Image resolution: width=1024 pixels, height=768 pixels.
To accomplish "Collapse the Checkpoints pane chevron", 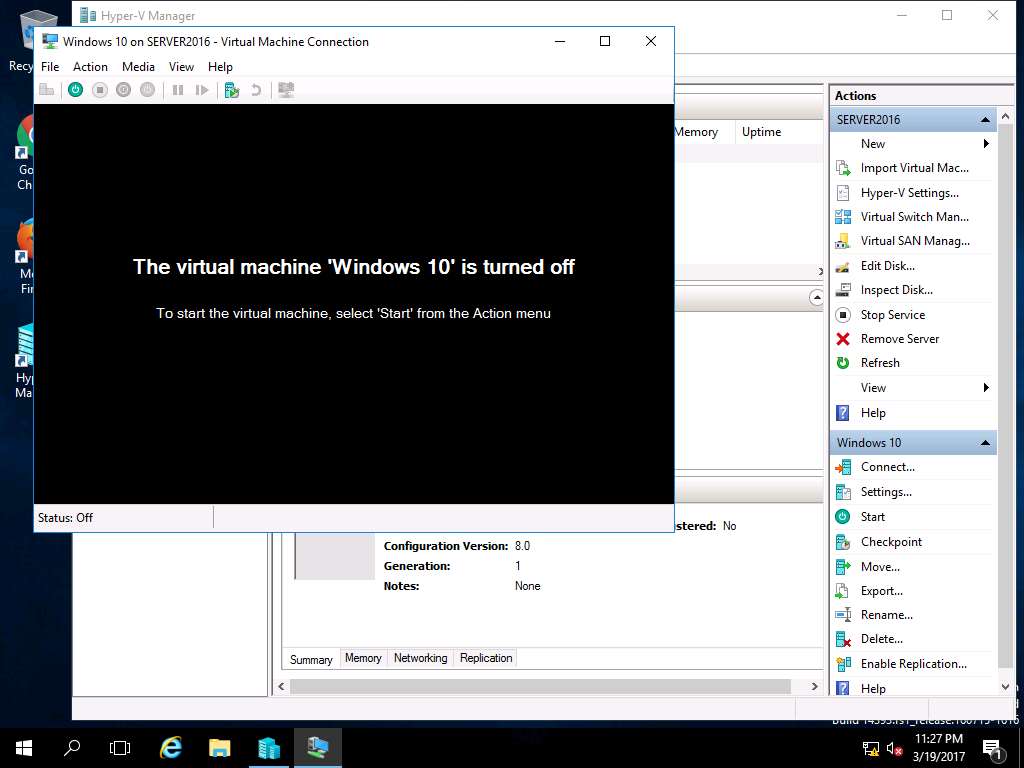I will tap(816, 298).
